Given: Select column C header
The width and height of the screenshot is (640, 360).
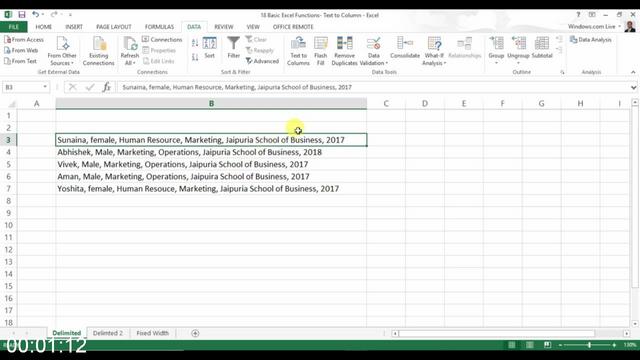Looking at the screenshot, I should click(386, 104).
